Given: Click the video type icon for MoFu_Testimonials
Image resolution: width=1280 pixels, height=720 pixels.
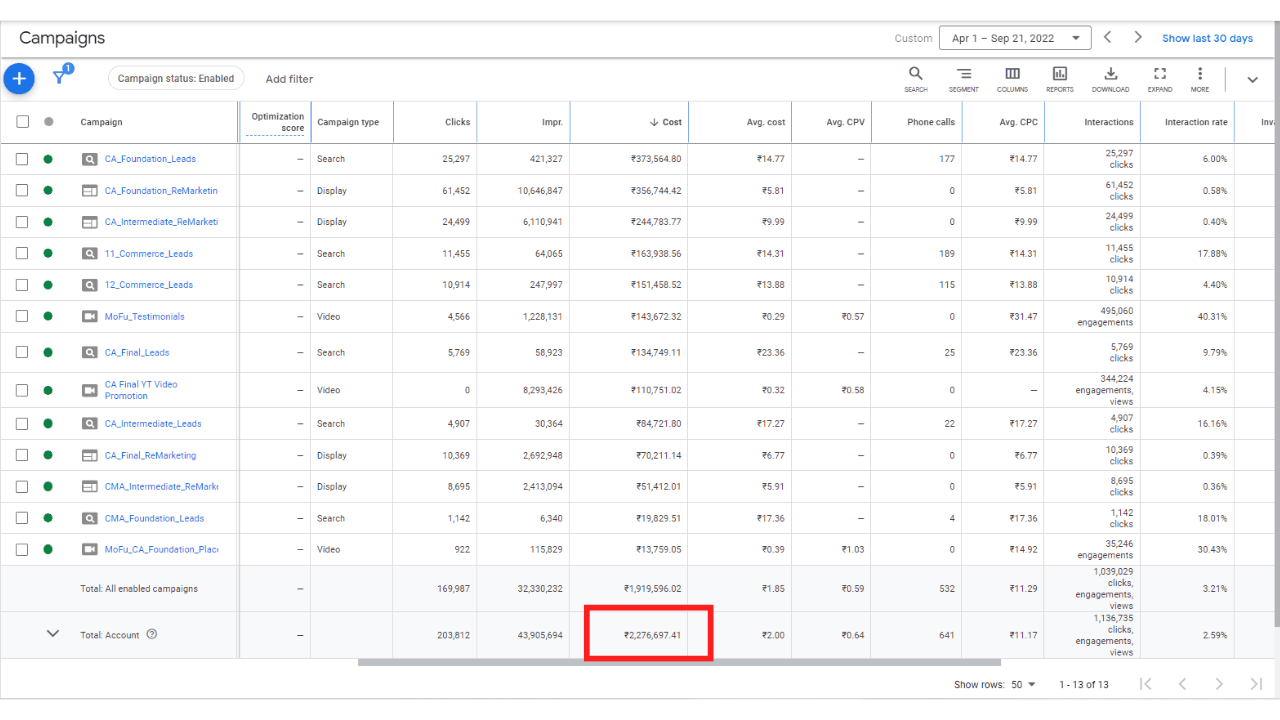Looking at the screenshot, I should click(x=90, y=317).
